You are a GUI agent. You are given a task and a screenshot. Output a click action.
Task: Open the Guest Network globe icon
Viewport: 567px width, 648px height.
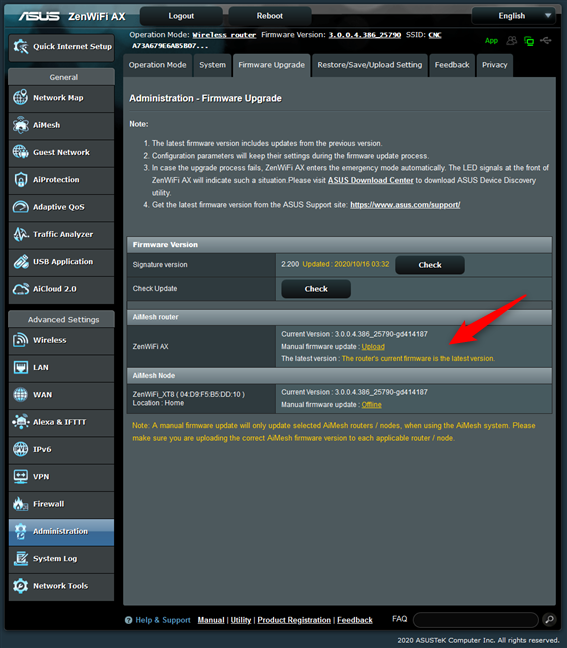(x=21, y=152)
